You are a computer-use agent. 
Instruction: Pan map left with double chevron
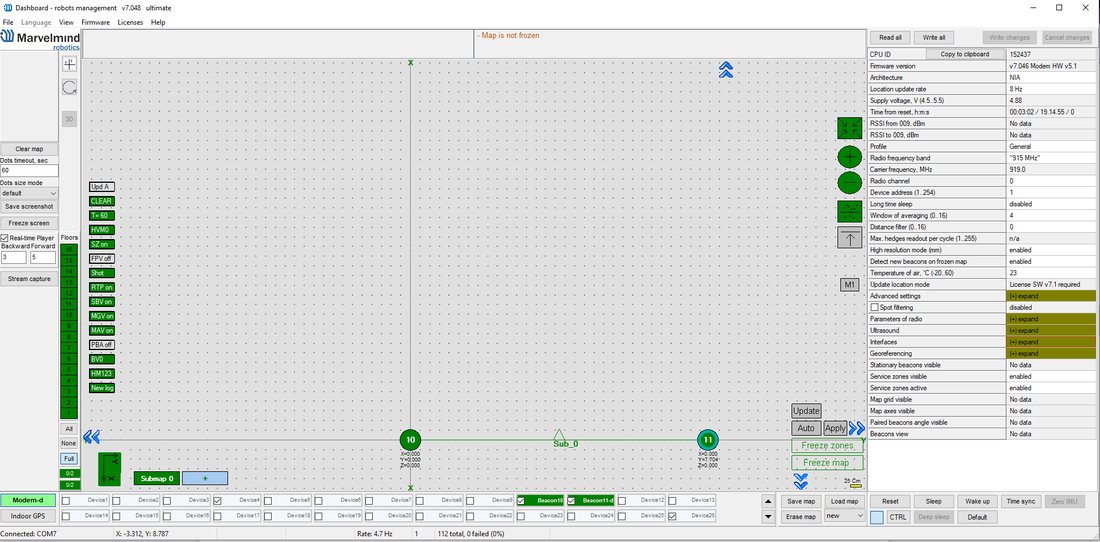[91, 437]
